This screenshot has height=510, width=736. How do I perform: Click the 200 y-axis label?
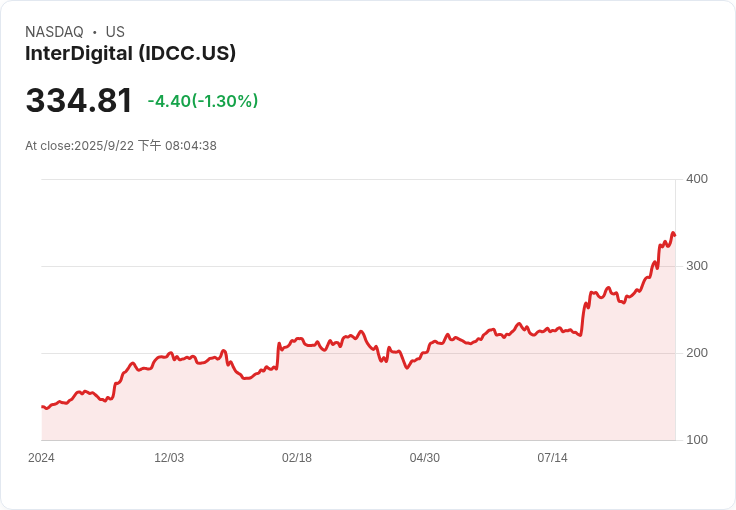(x=696, y=353)
